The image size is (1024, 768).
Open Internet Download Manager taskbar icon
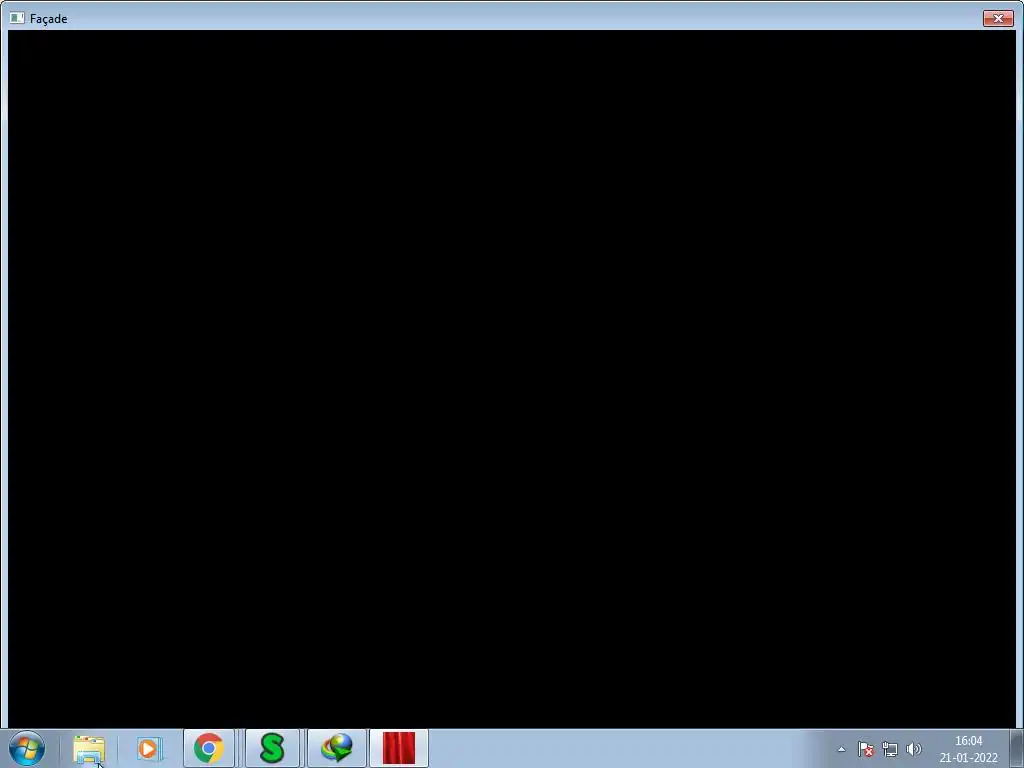tap(337, 748)
